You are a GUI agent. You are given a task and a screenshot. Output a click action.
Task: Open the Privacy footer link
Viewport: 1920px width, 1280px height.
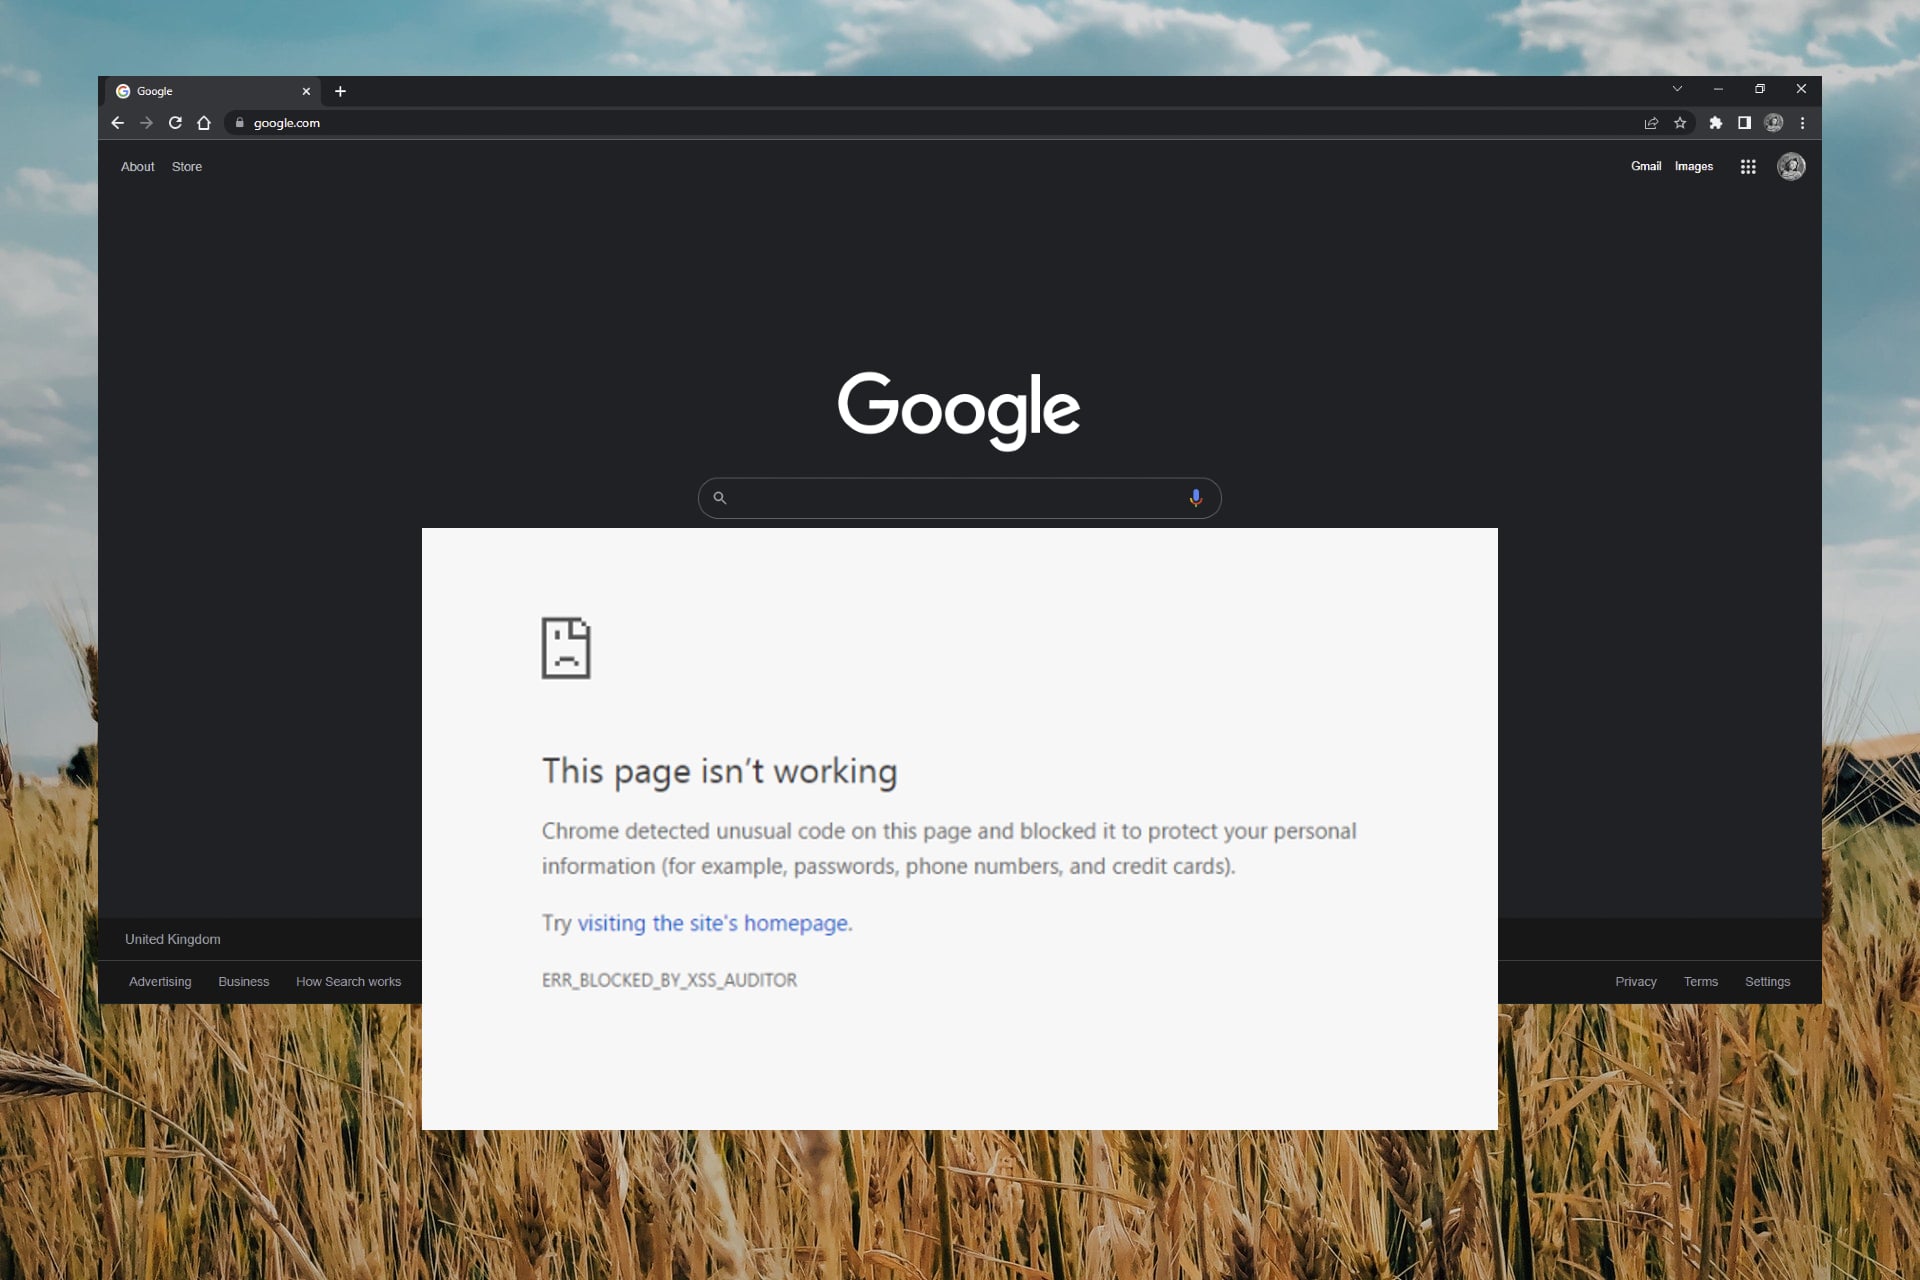(x=1636, y=982)
